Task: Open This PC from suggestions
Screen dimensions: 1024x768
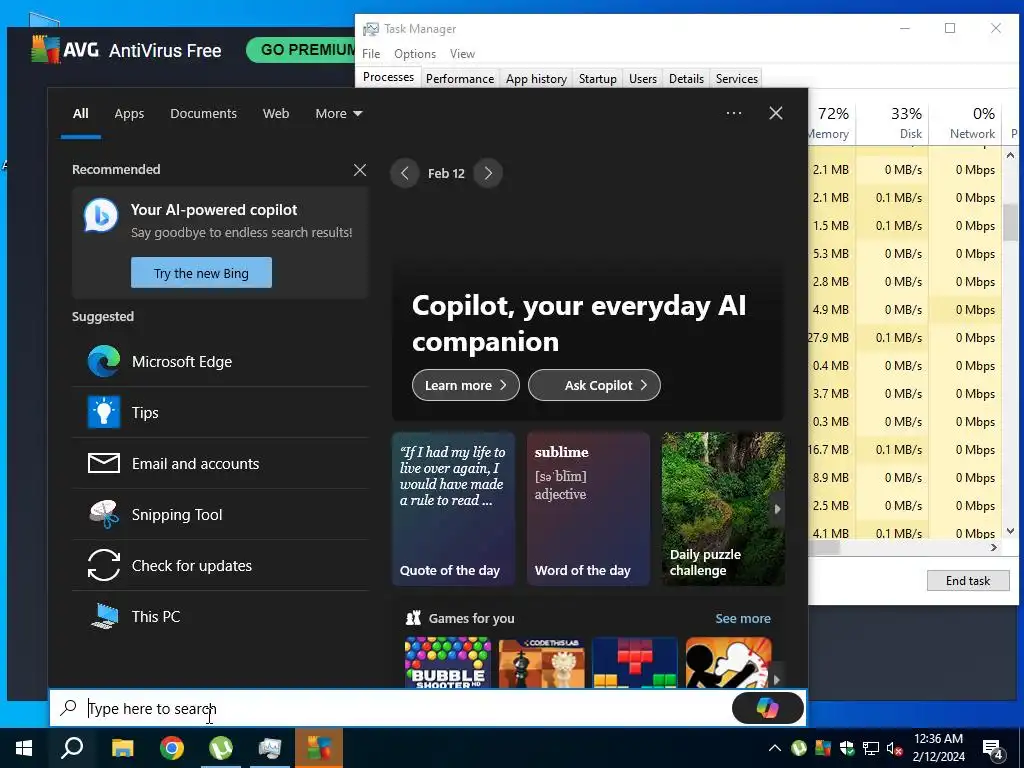Action: click(221, 616)
